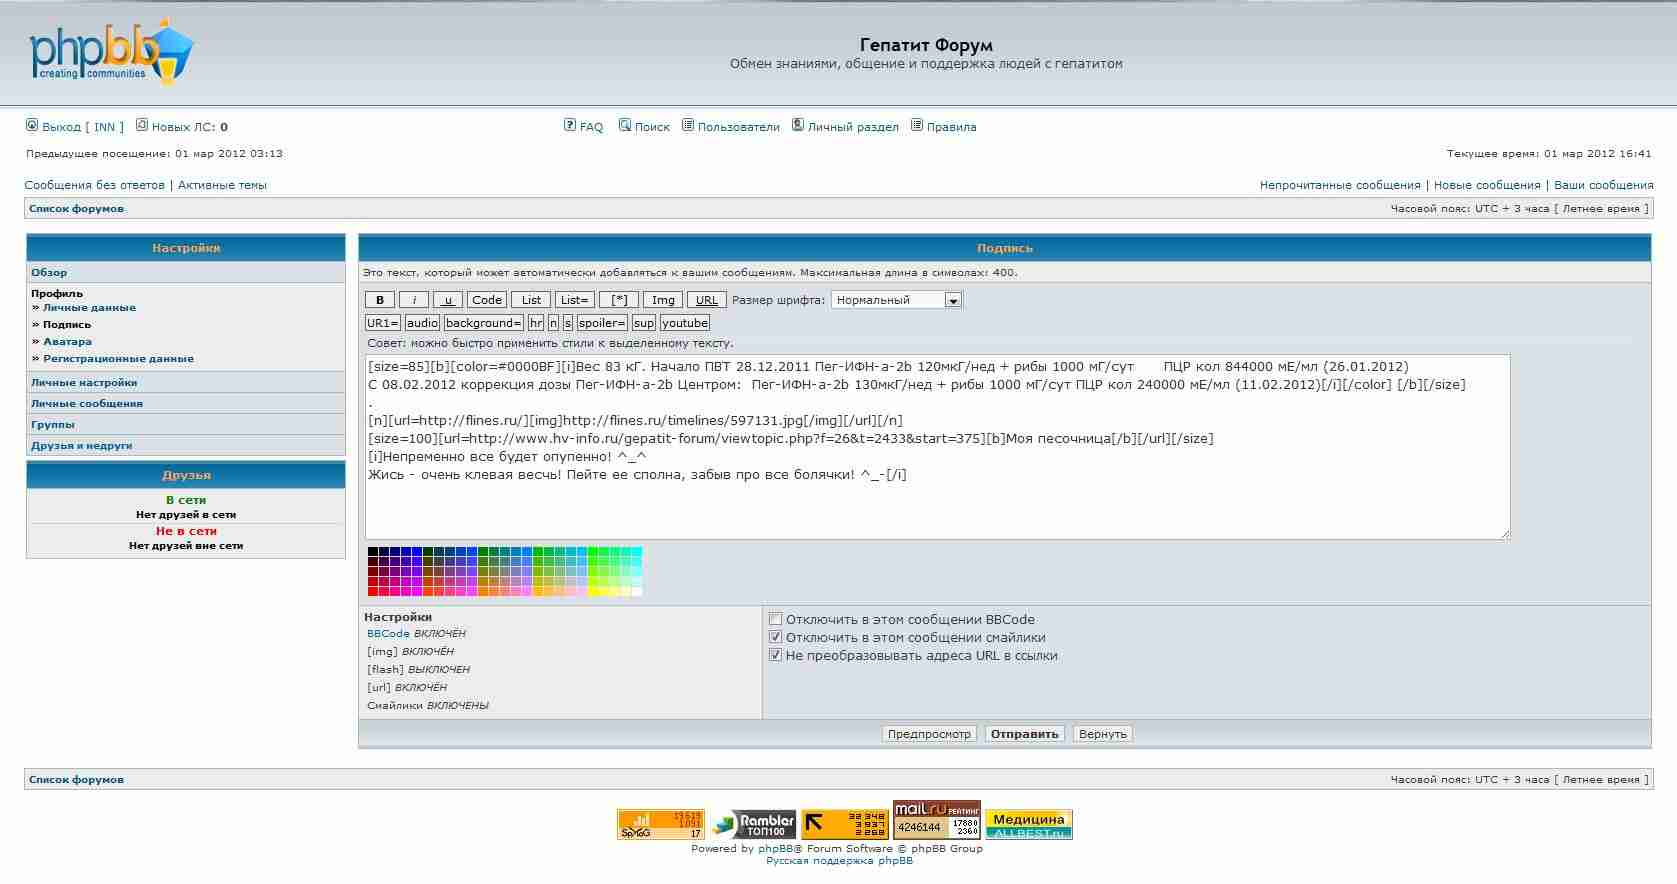Viewport: 1677px width, 884px height.
Task: Click the new private messages icon
Action: (142, 126)
